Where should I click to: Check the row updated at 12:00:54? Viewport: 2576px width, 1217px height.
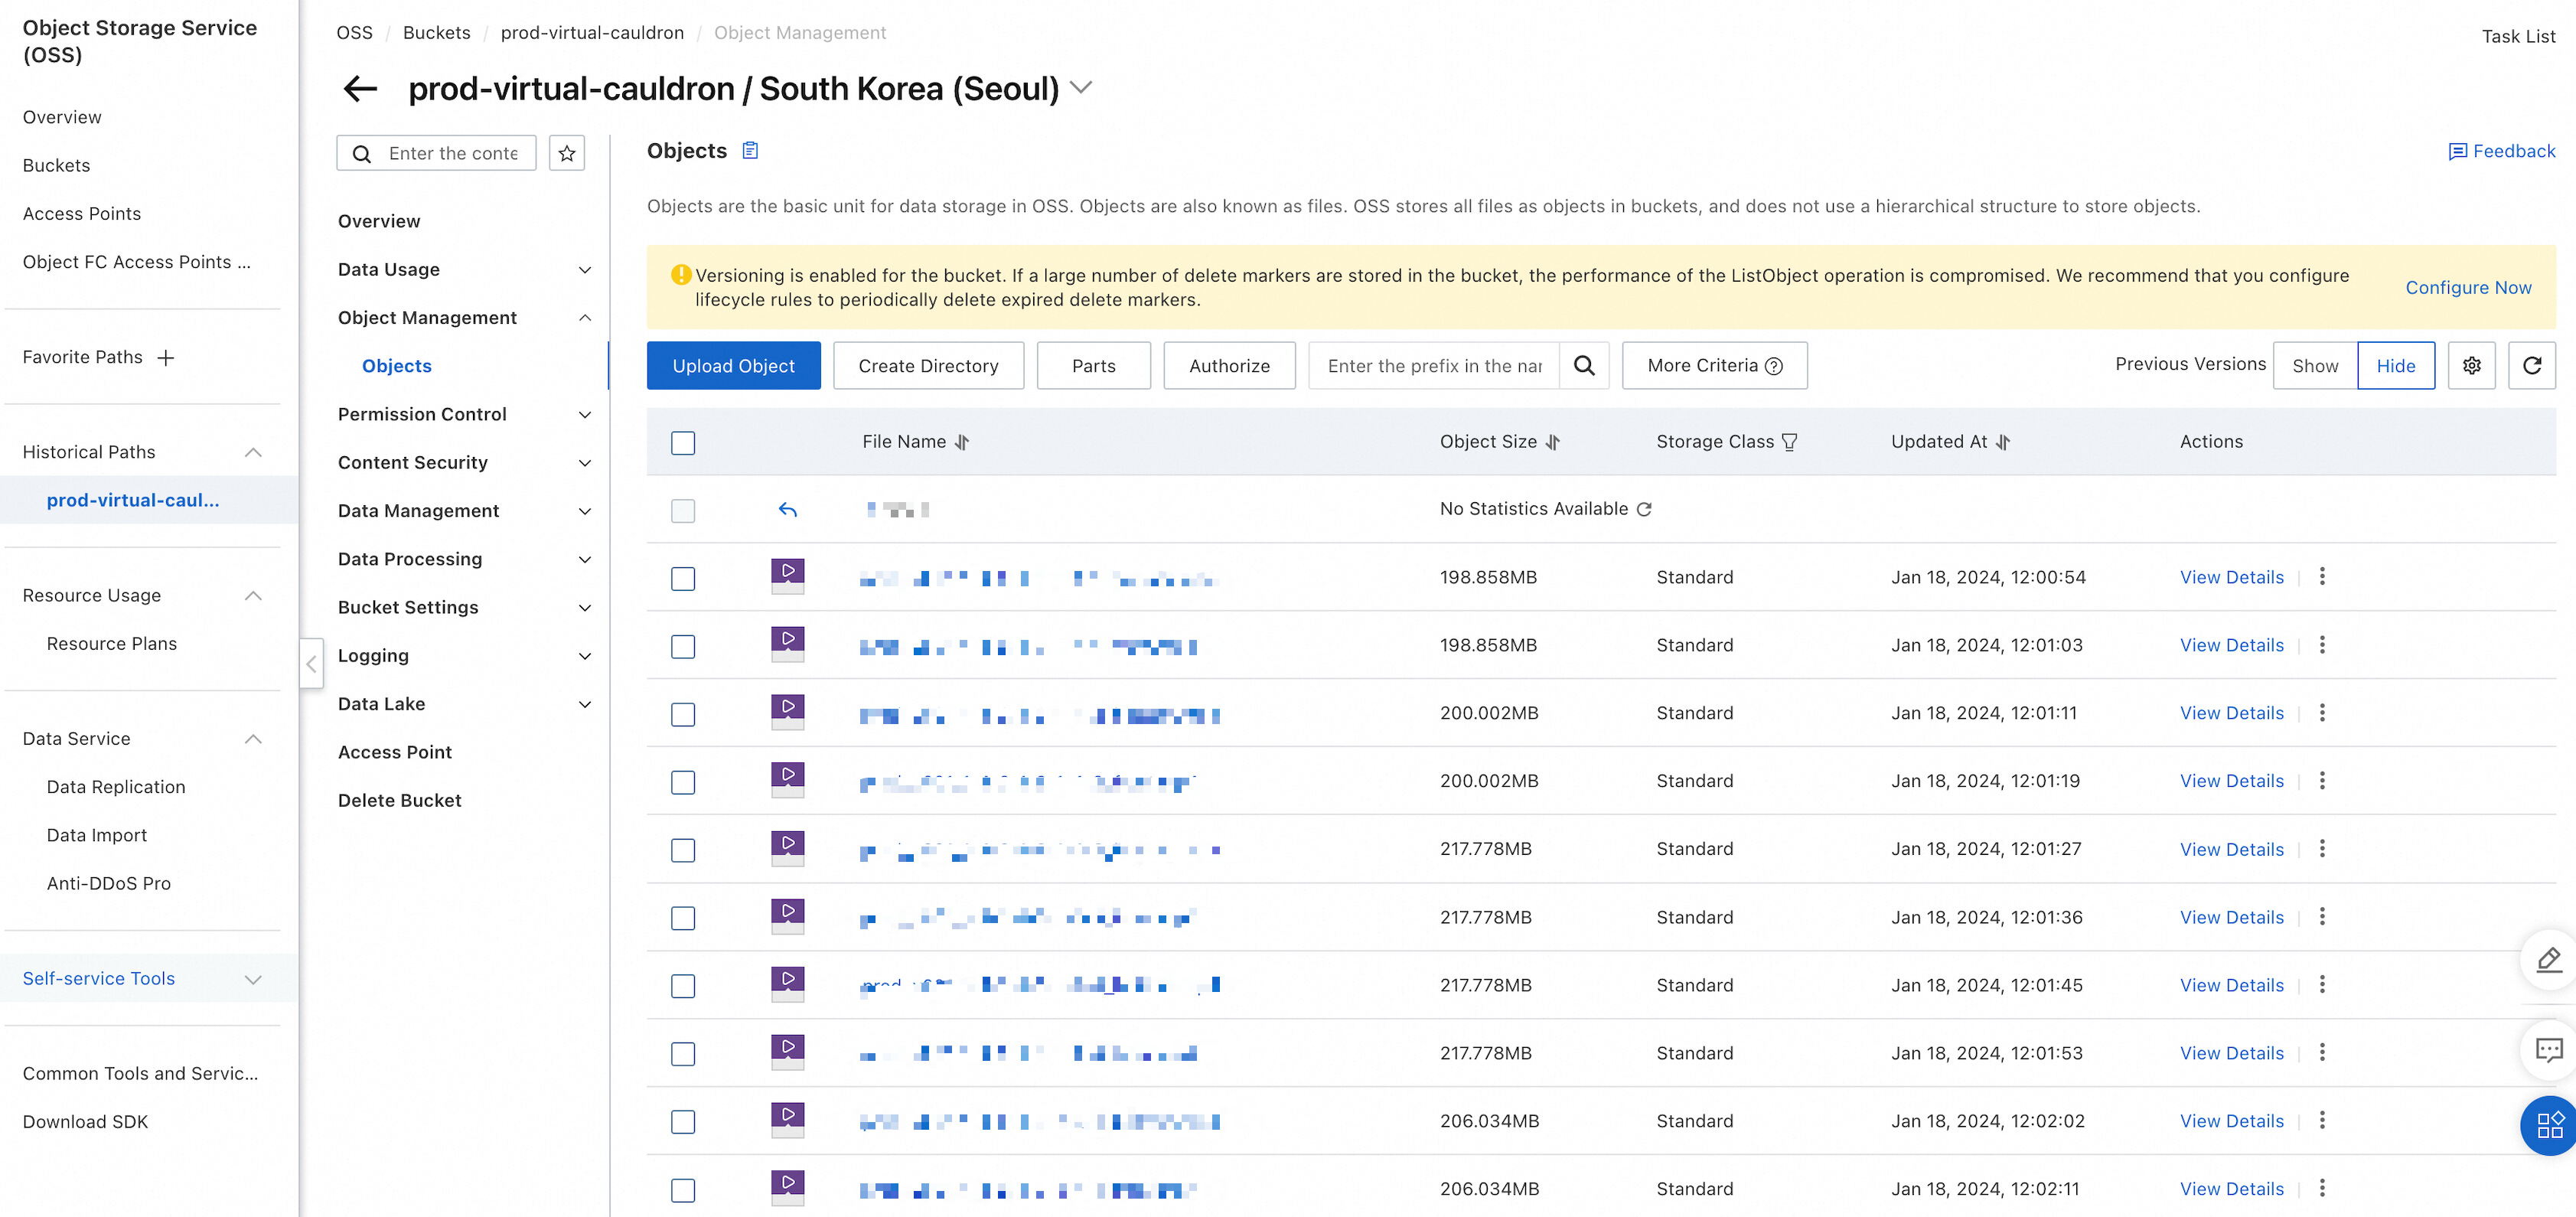(683, 579)
